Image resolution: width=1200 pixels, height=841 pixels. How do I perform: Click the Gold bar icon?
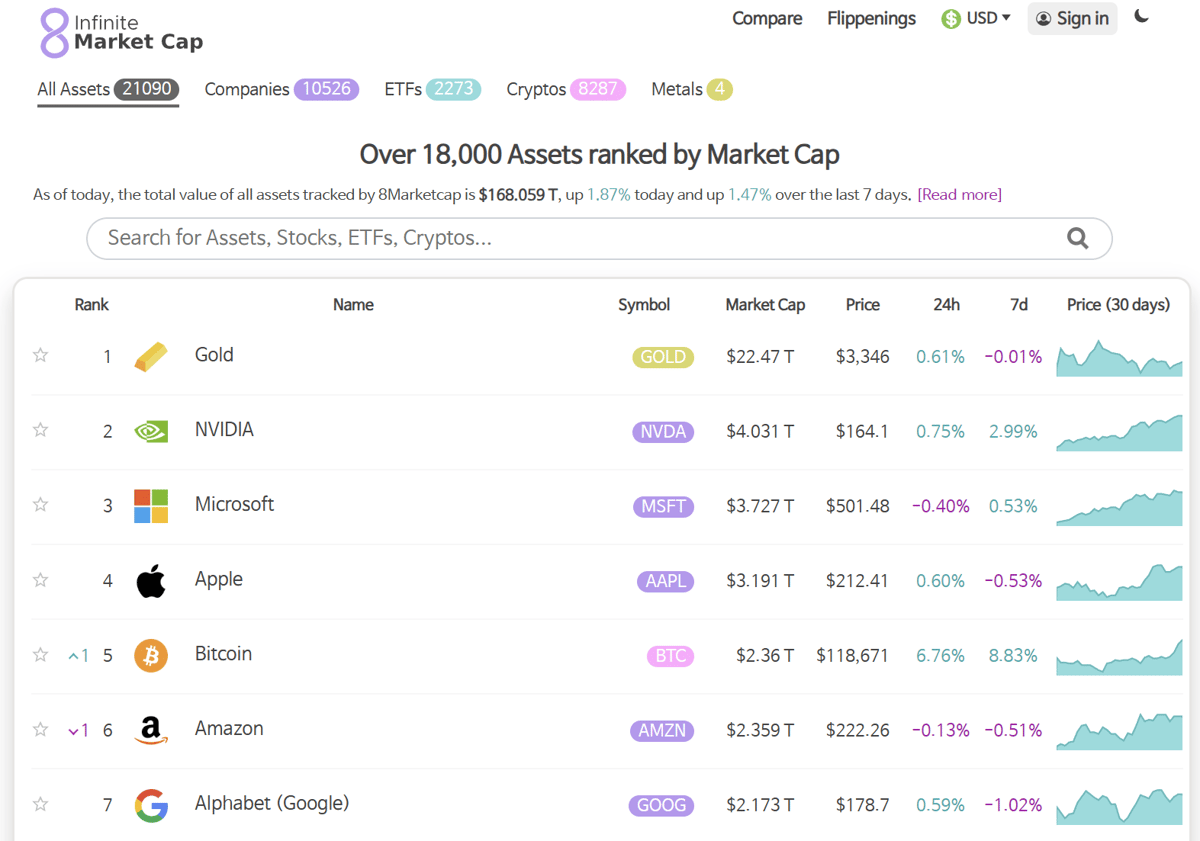(151, 356)
